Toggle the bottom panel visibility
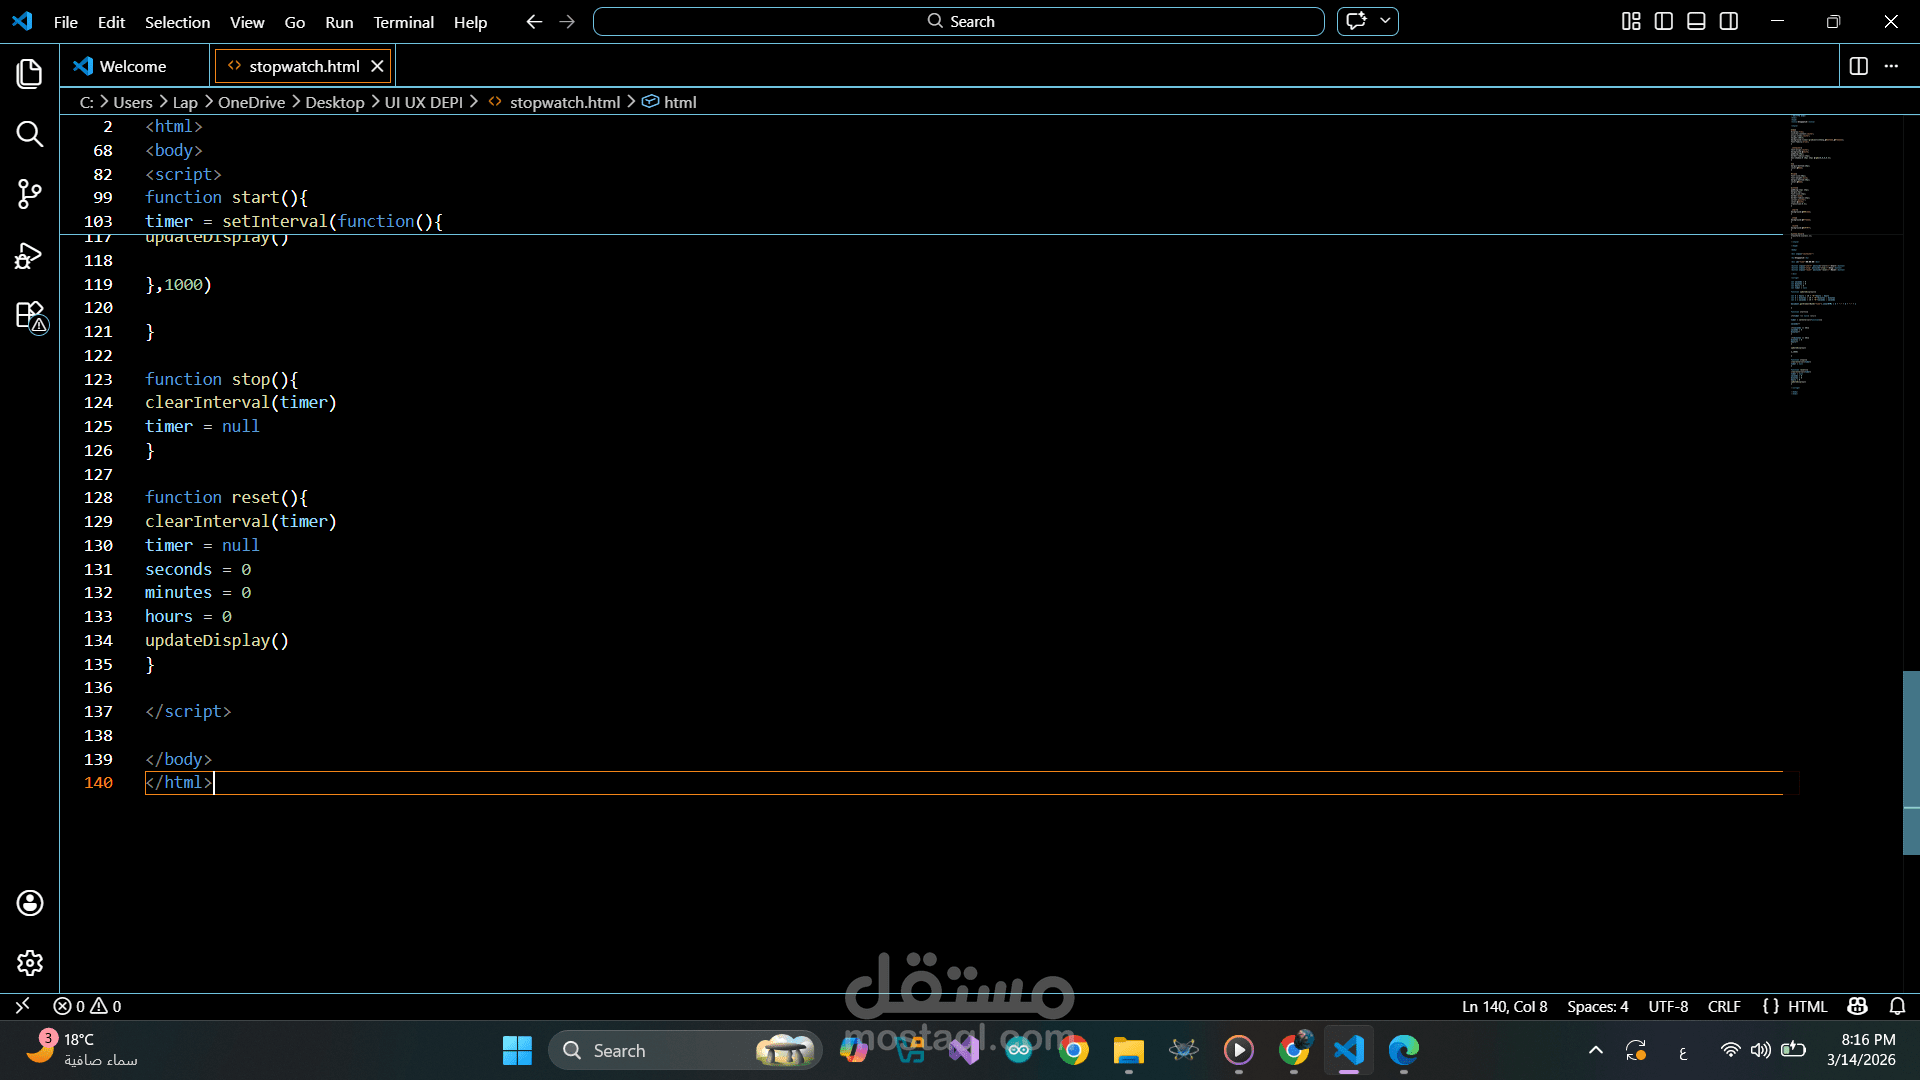The height and width of the screenshot is (1080, 1920). tap(1696, 21)
